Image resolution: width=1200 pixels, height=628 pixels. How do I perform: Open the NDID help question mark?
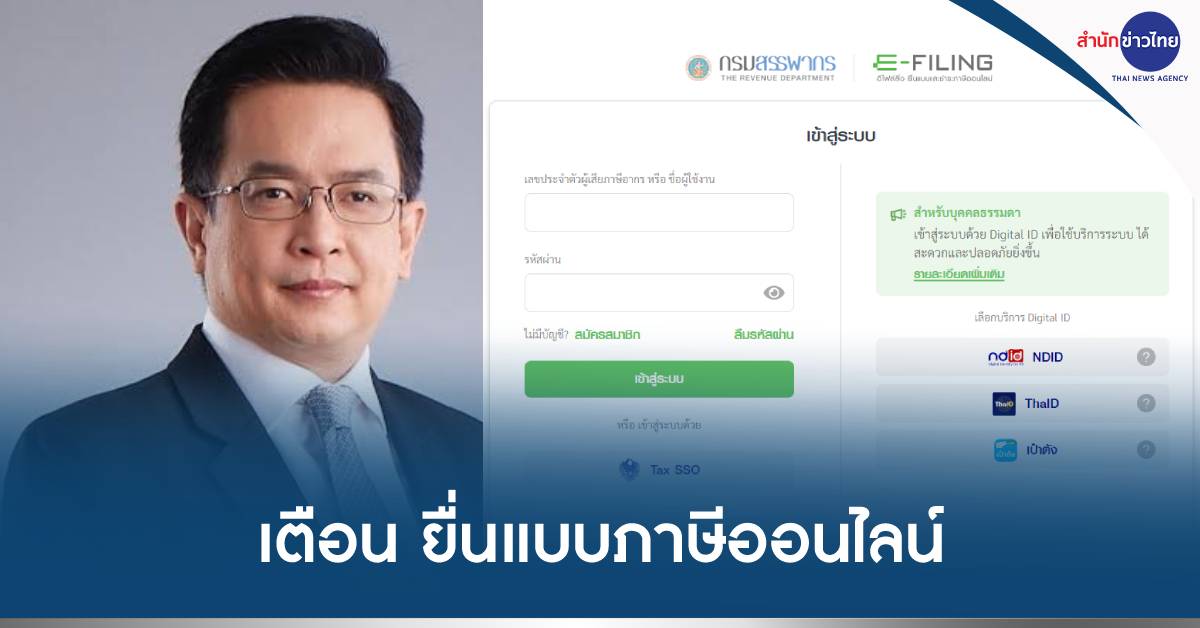click(1146, 357)
